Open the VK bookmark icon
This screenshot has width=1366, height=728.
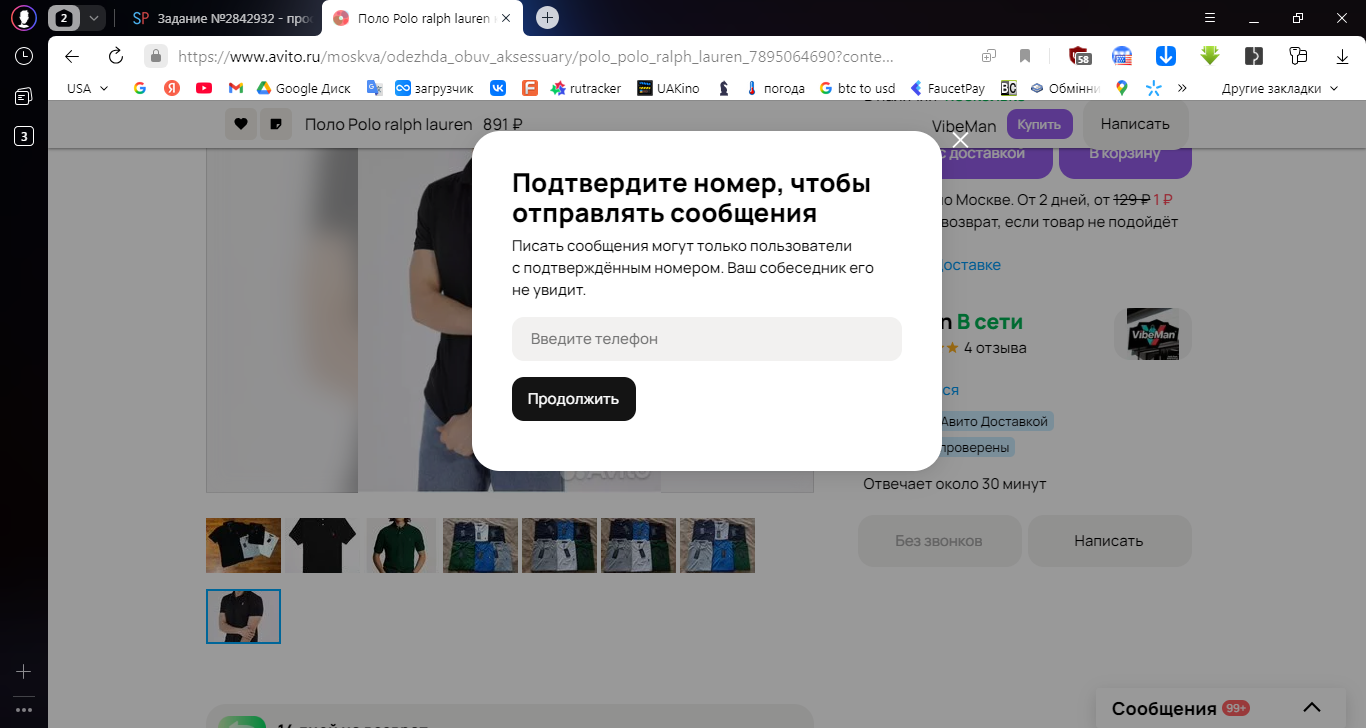[498, 88]
